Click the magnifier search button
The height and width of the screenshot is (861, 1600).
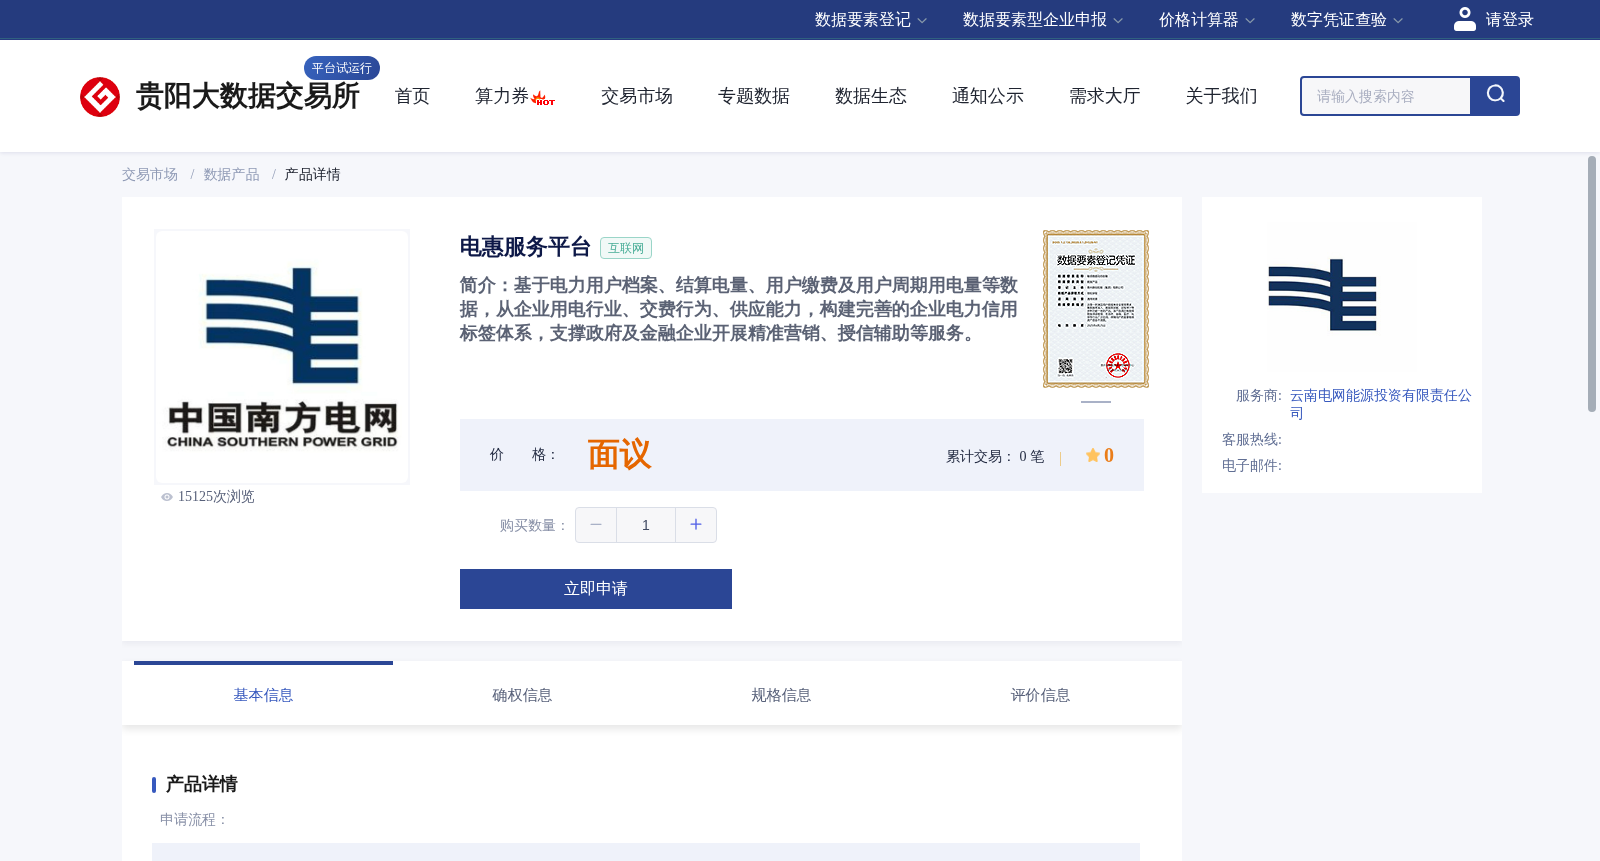1495,96
